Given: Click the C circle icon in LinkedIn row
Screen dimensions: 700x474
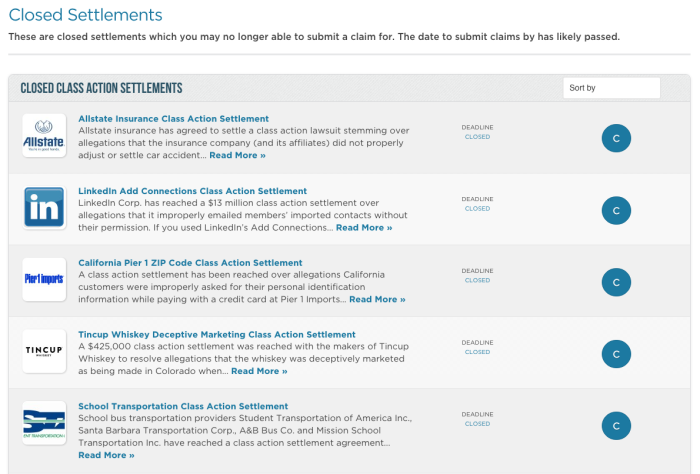Looking at the screenshot, I should point(616,210).
